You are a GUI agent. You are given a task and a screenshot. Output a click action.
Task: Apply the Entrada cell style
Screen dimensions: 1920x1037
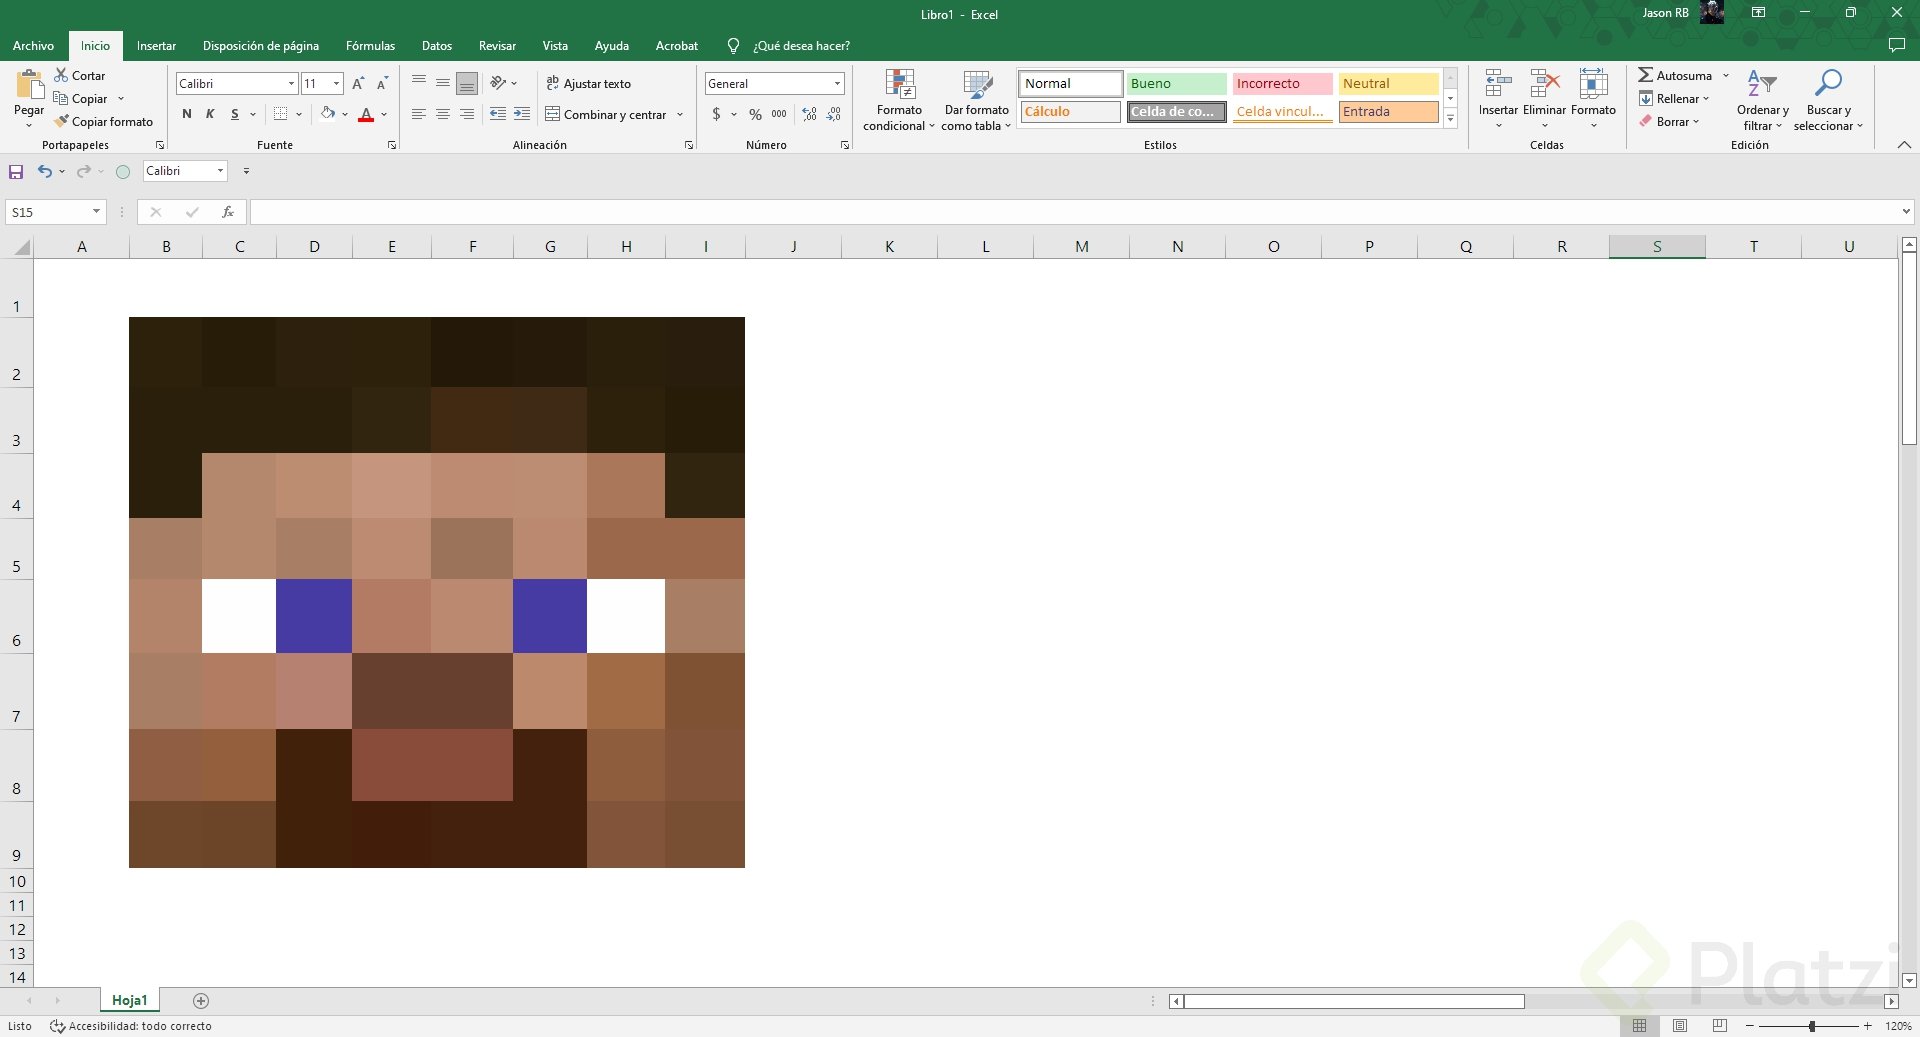(1388, 112)
